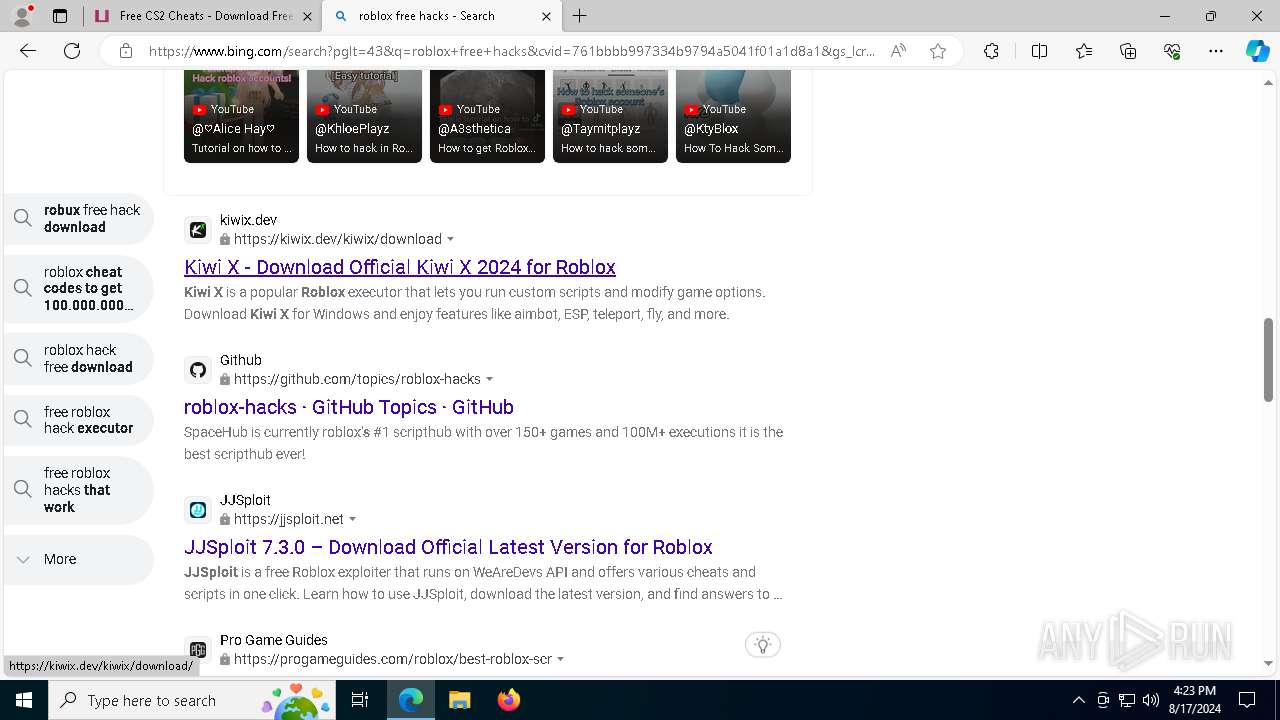The image size is (1280, 720).
Task: Click the taskbar search box
Action: point(192,700)
